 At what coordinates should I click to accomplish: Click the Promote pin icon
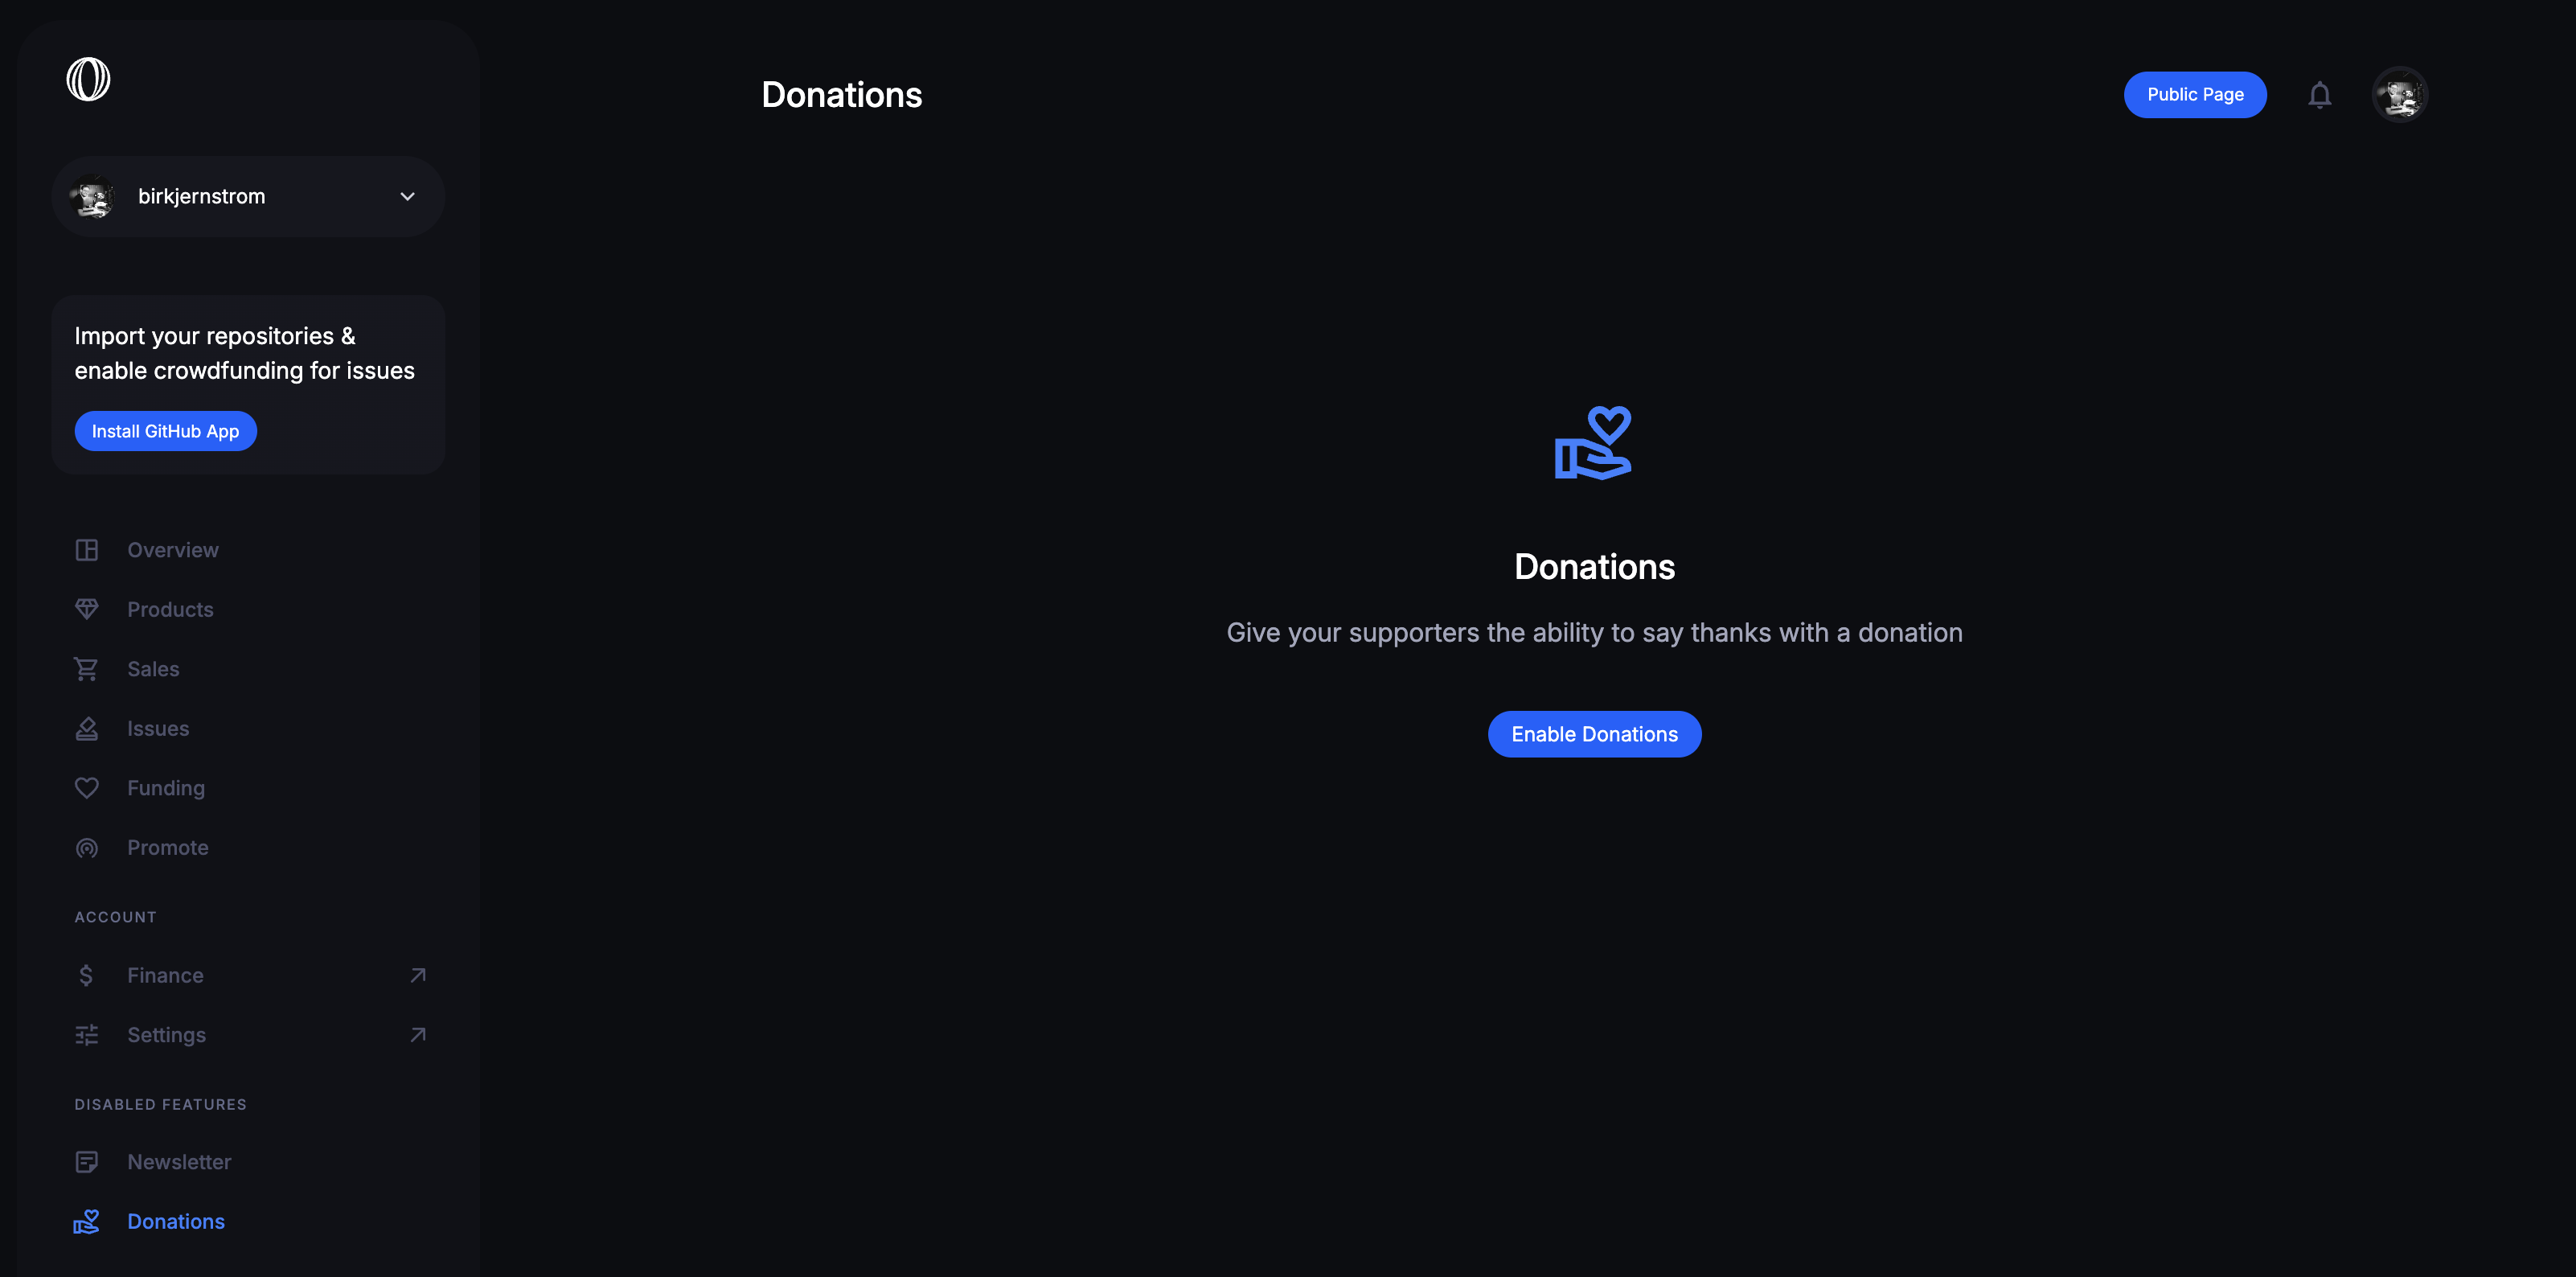(x=87, y=848)
